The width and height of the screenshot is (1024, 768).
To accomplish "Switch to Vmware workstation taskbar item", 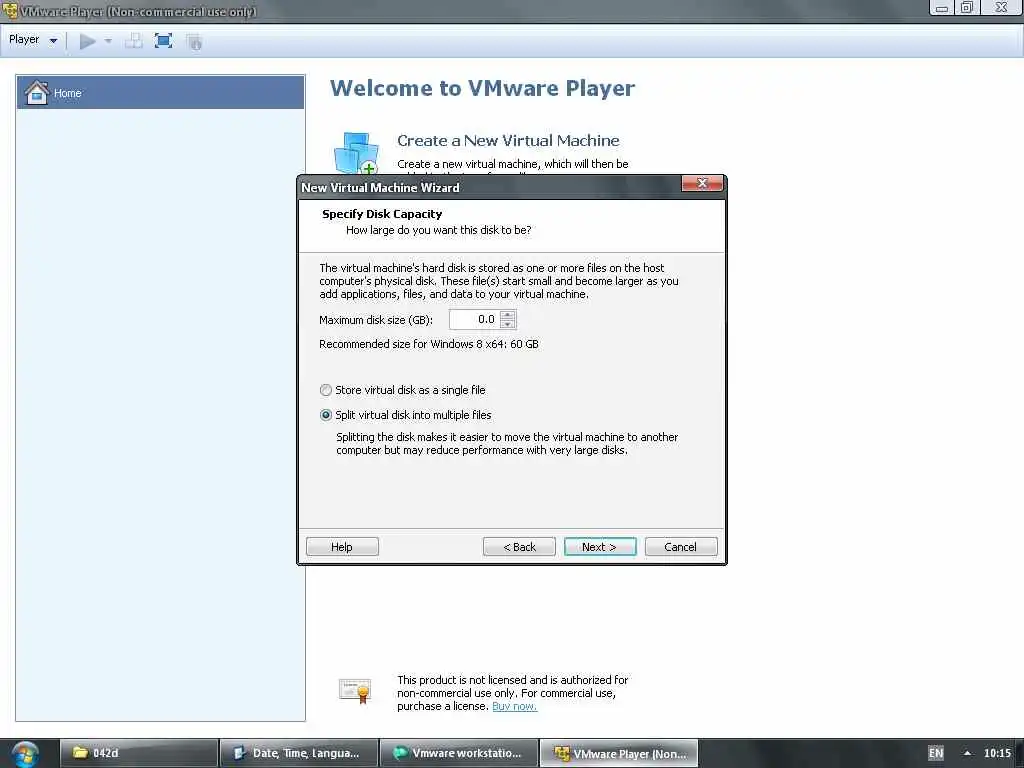I will (459, 753).
